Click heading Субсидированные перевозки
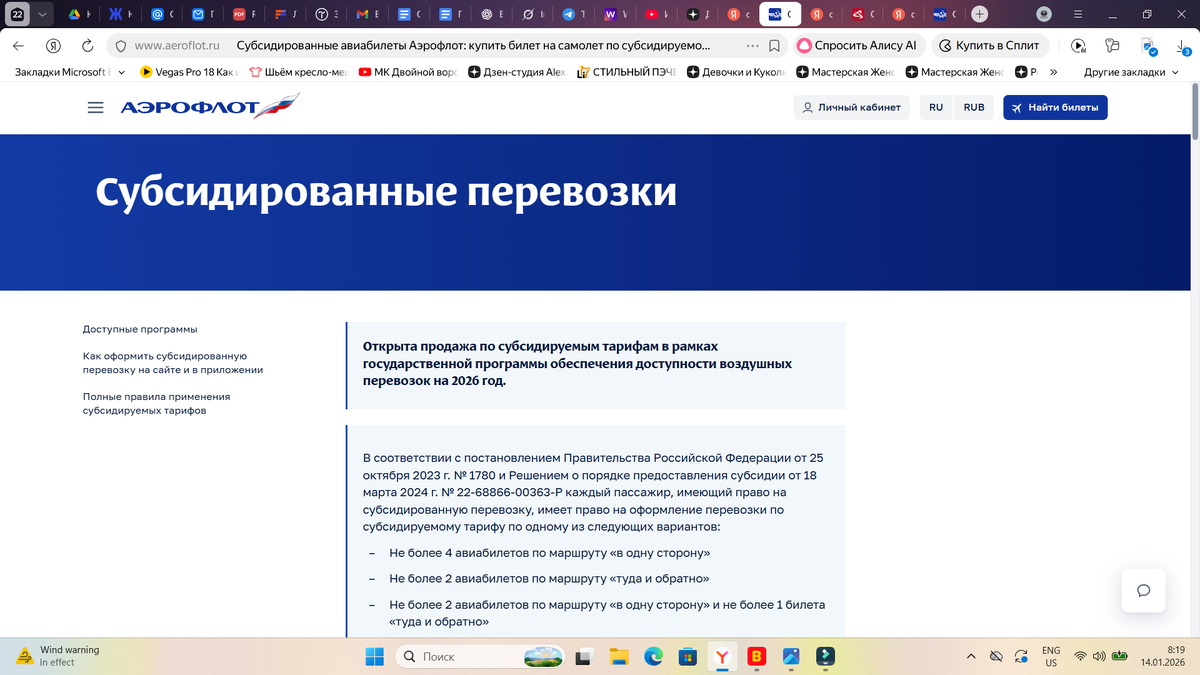The image size is (1200, 675). pos(386,192)
